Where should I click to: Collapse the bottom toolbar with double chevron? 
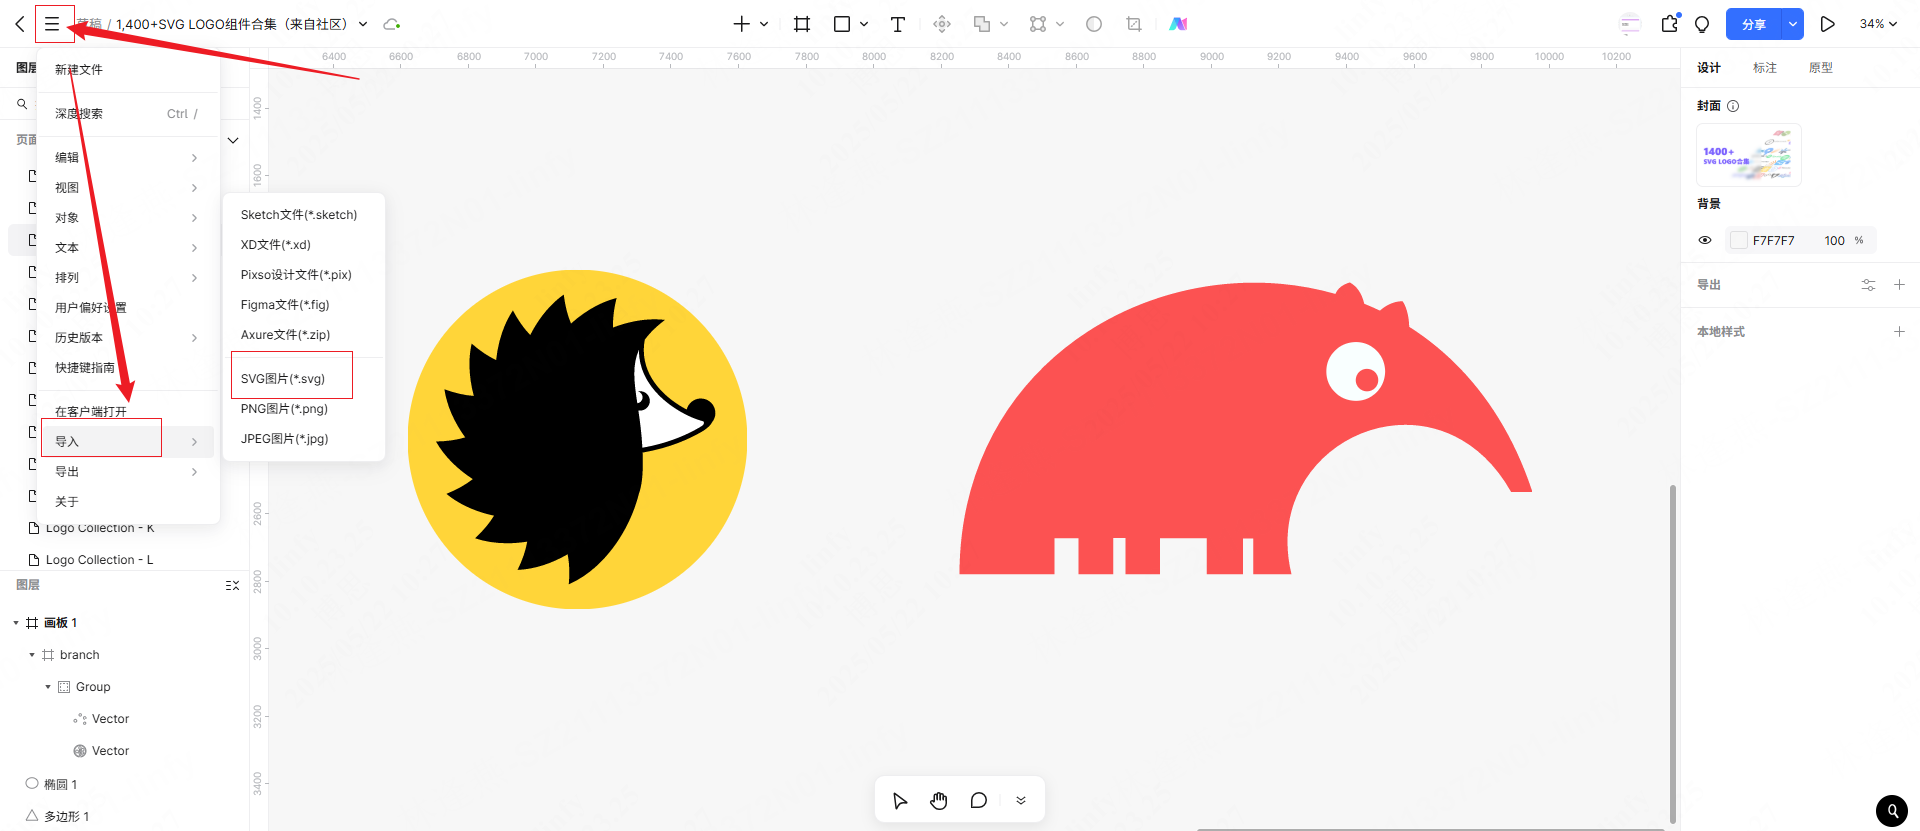1021,800
